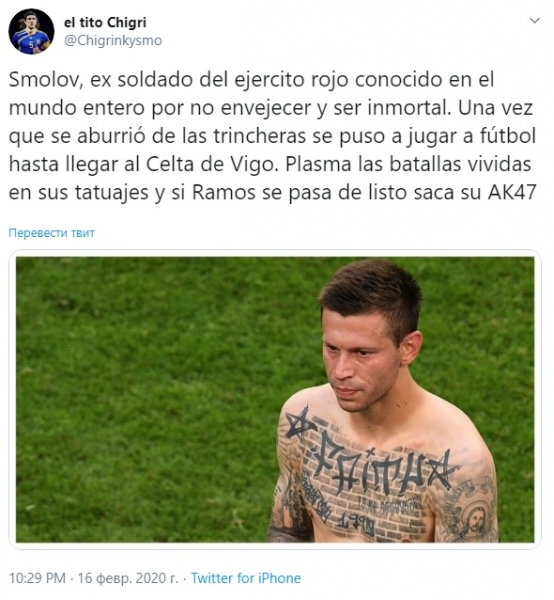
Task: Click the star tattoo in the photo
Action: click(301, 423)
